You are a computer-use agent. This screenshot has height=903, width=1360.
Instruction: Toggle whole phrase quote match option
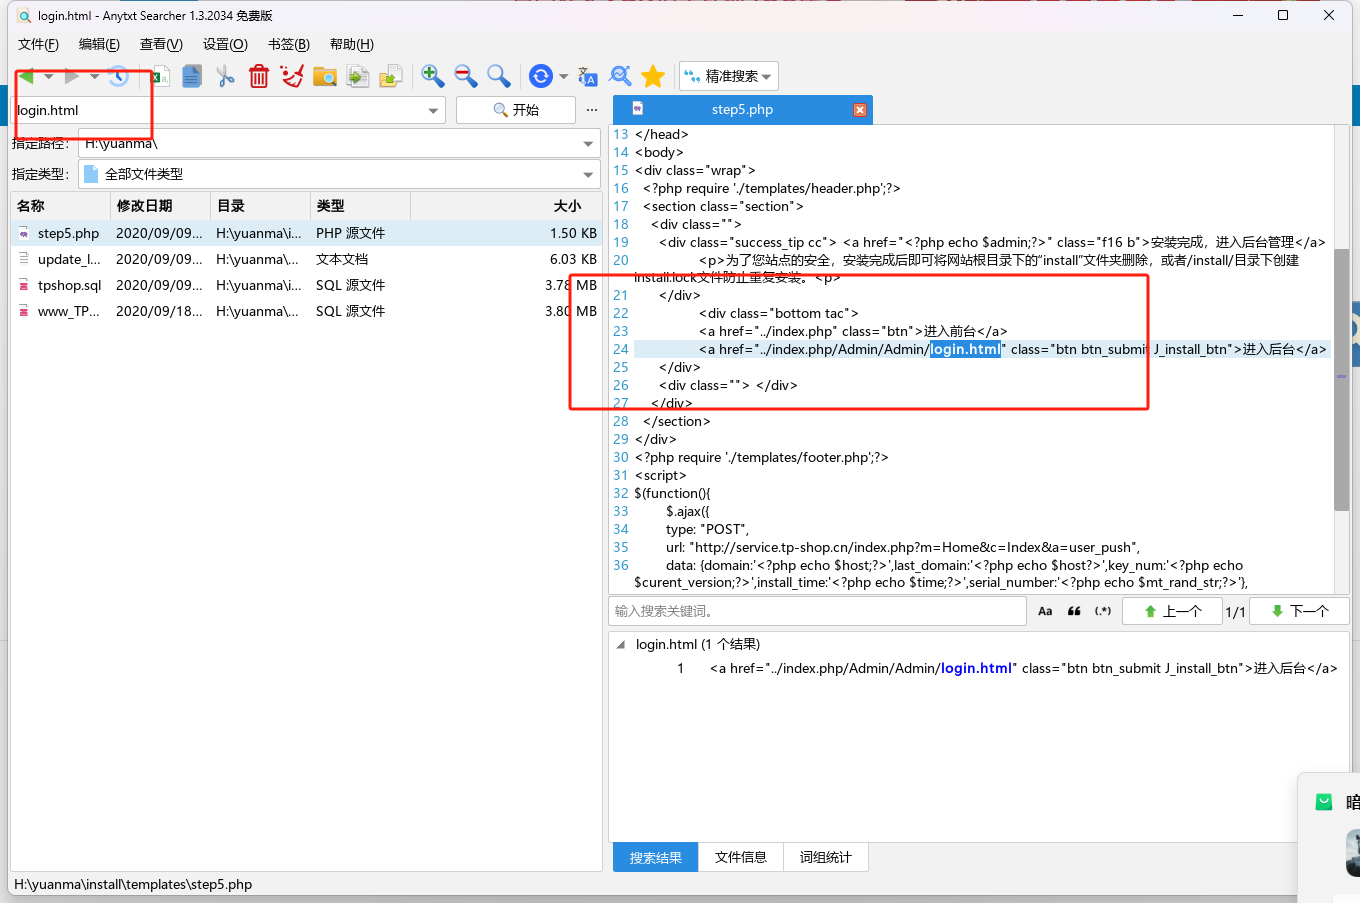pyautogui.click(x=1074, y=611)
